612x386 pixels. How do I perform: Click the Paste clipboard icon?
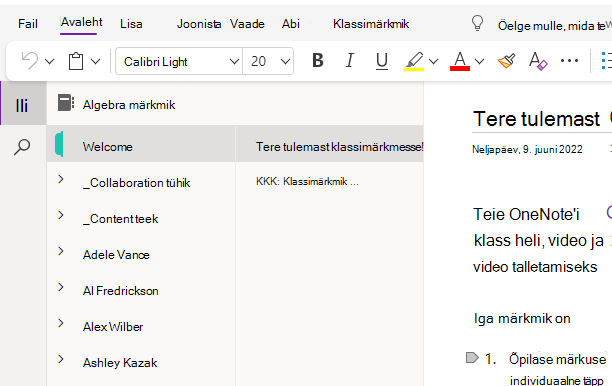point(76,61)
